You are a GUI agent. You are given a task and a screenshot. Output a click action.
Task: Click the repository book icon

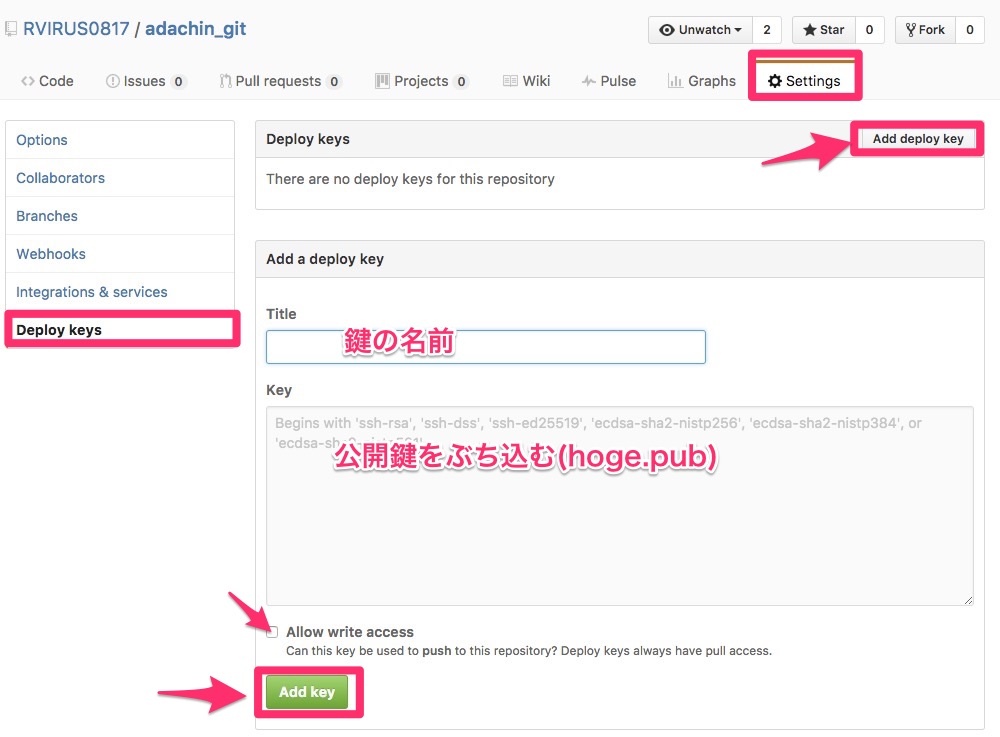(11, 29)
